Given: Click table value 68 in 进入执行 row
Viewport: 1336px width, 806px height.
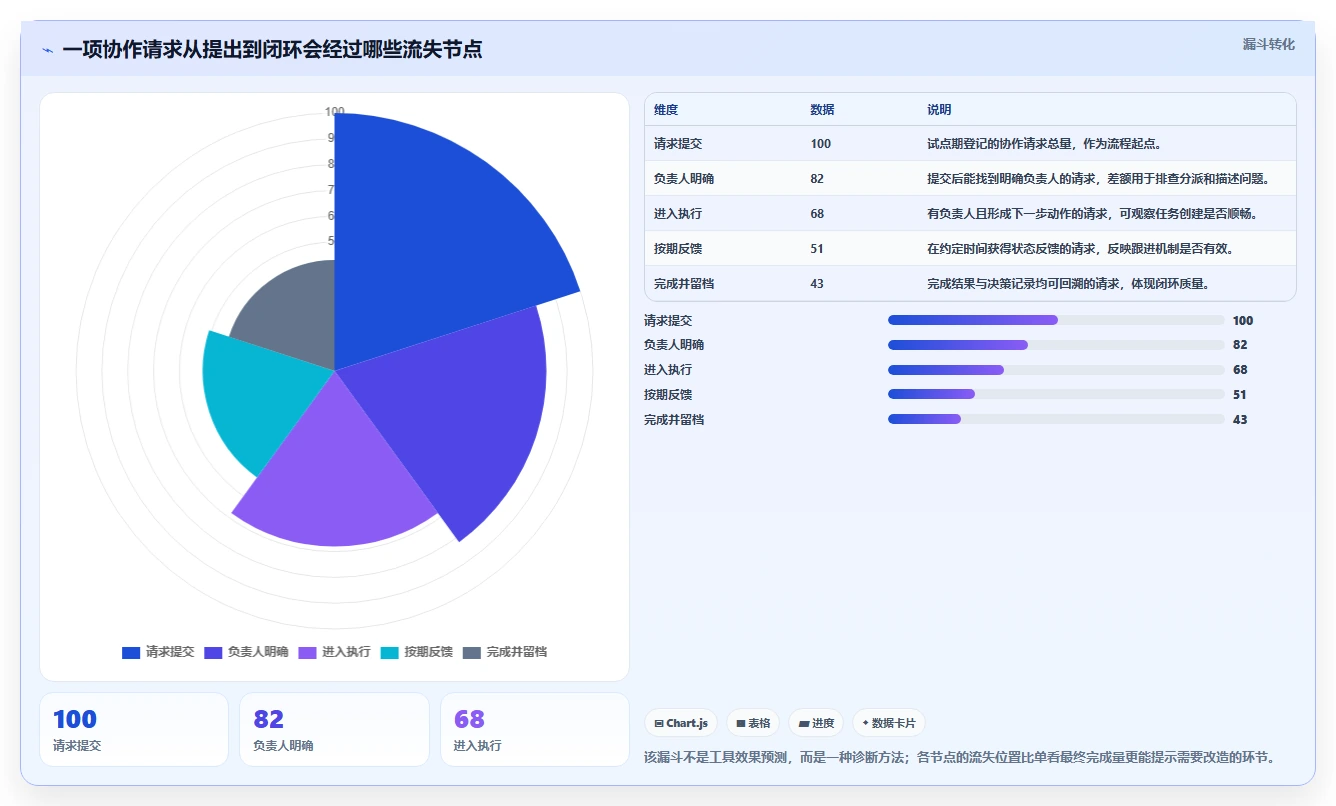Looking at the screenshot, I should tap(817, 214).
